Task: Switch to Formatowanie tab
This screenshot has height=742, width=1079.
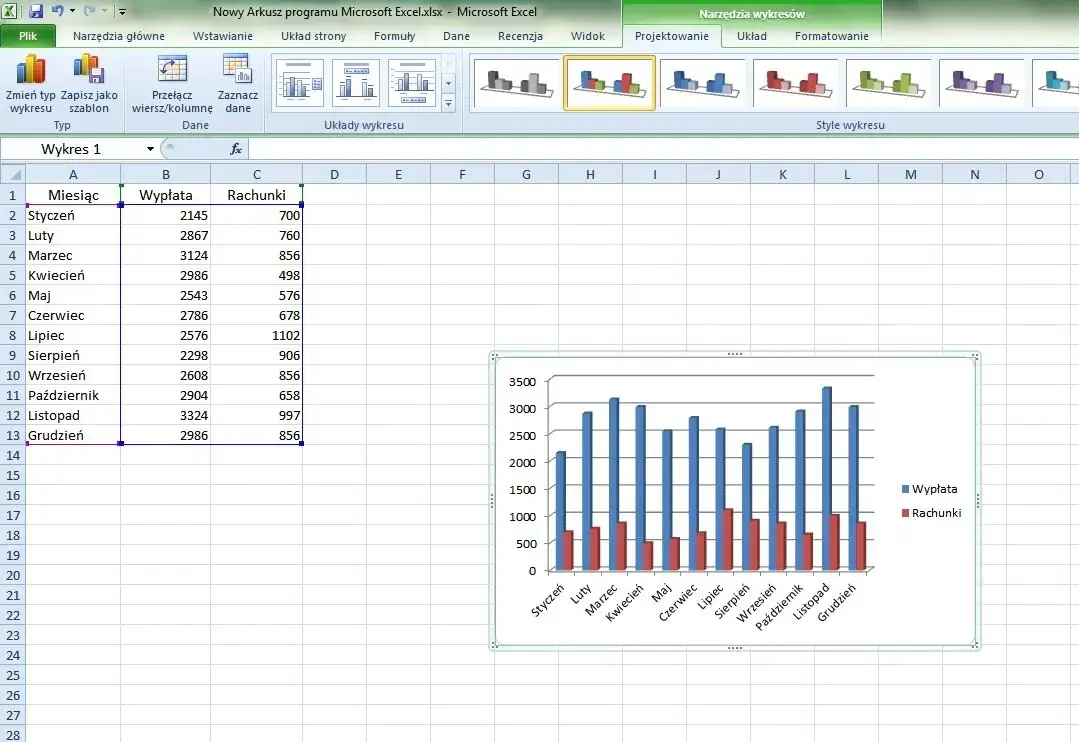Action: 831,36
